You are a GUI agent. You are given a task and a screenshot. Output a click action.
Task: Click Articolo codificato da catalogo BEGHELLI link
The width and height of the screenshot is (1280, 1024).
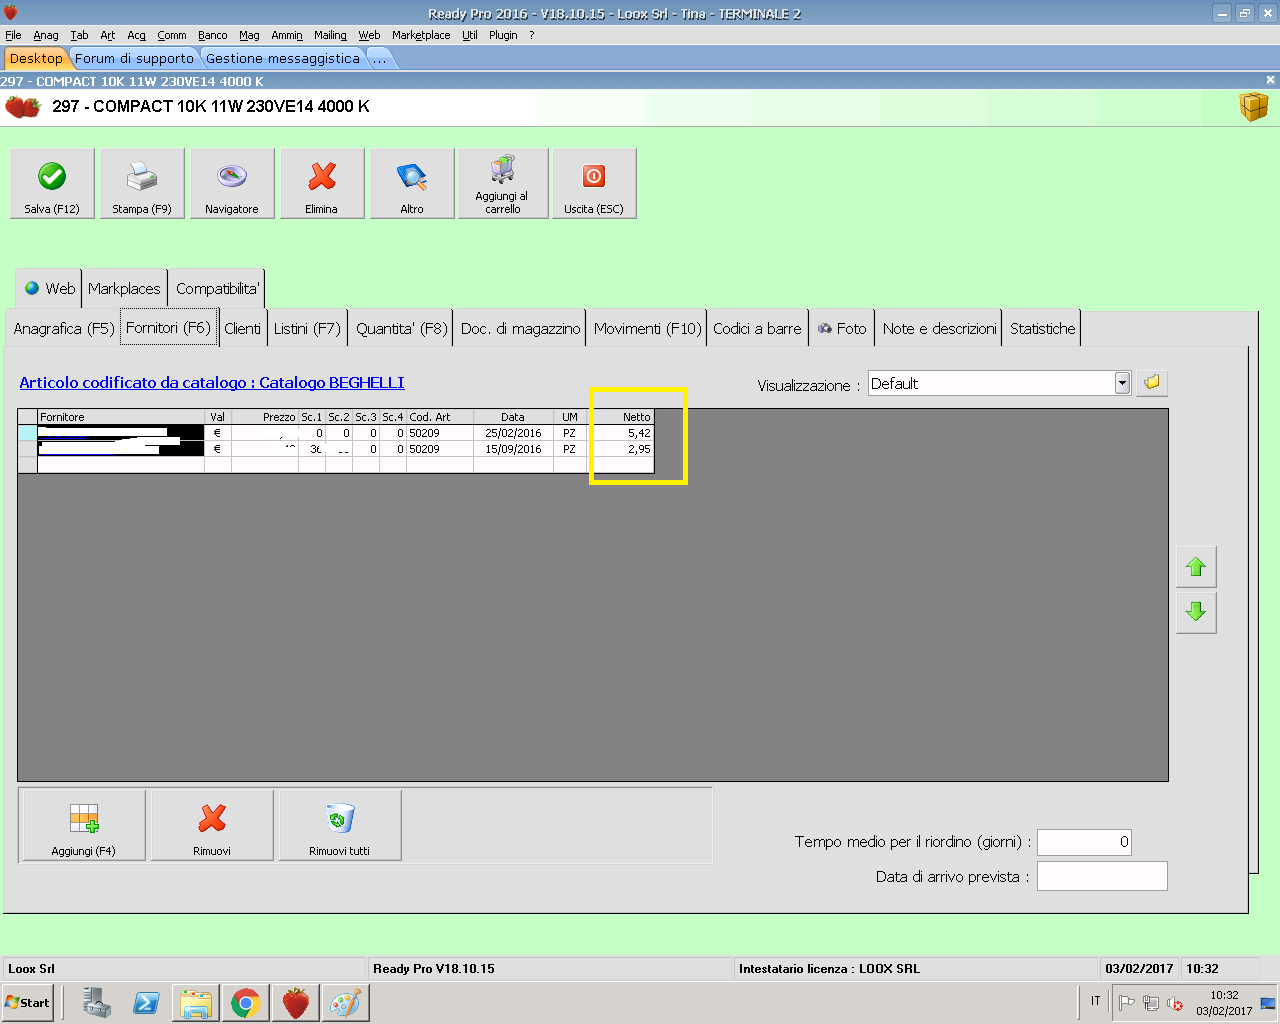212,382
